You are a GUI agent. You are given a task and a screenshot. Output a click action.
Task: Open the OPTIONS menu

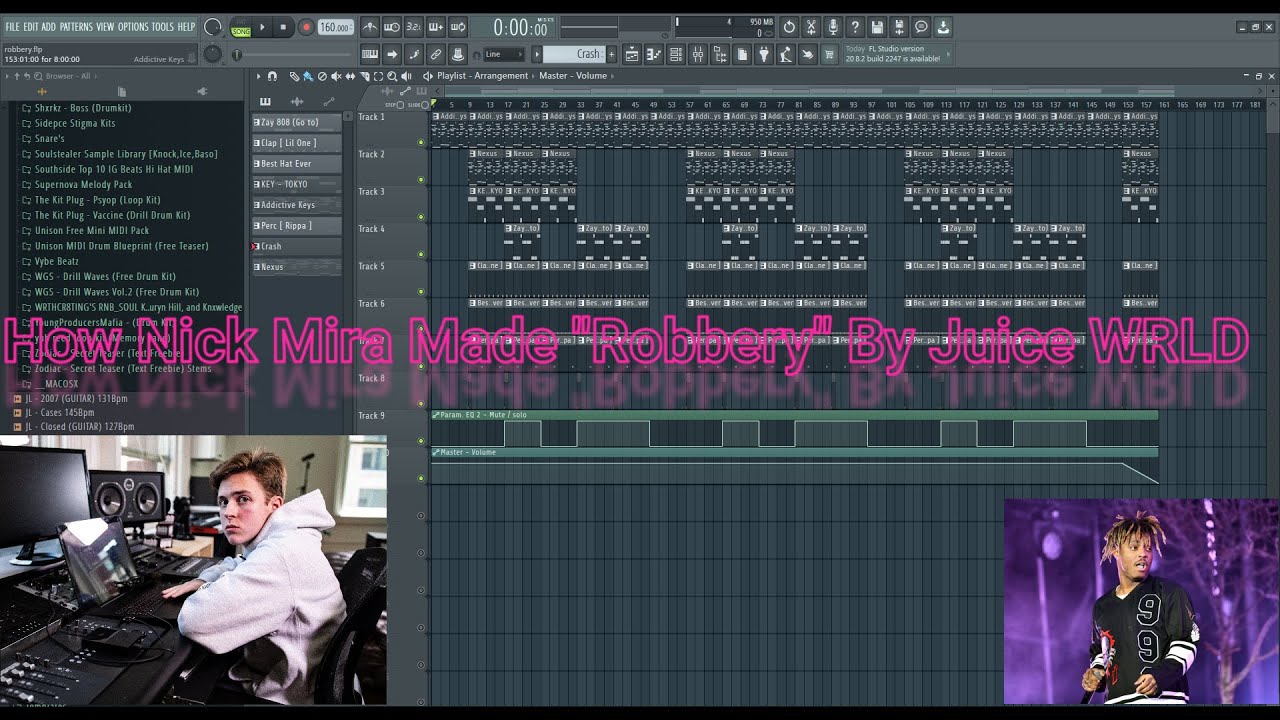click(133, 27)
